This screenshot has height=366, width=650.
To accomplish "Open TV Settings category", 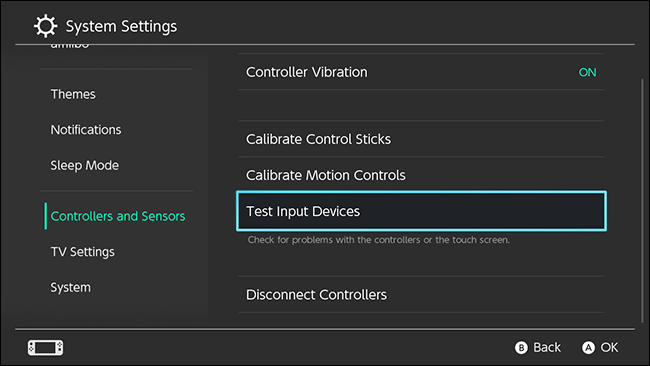I will coord(82,252).
